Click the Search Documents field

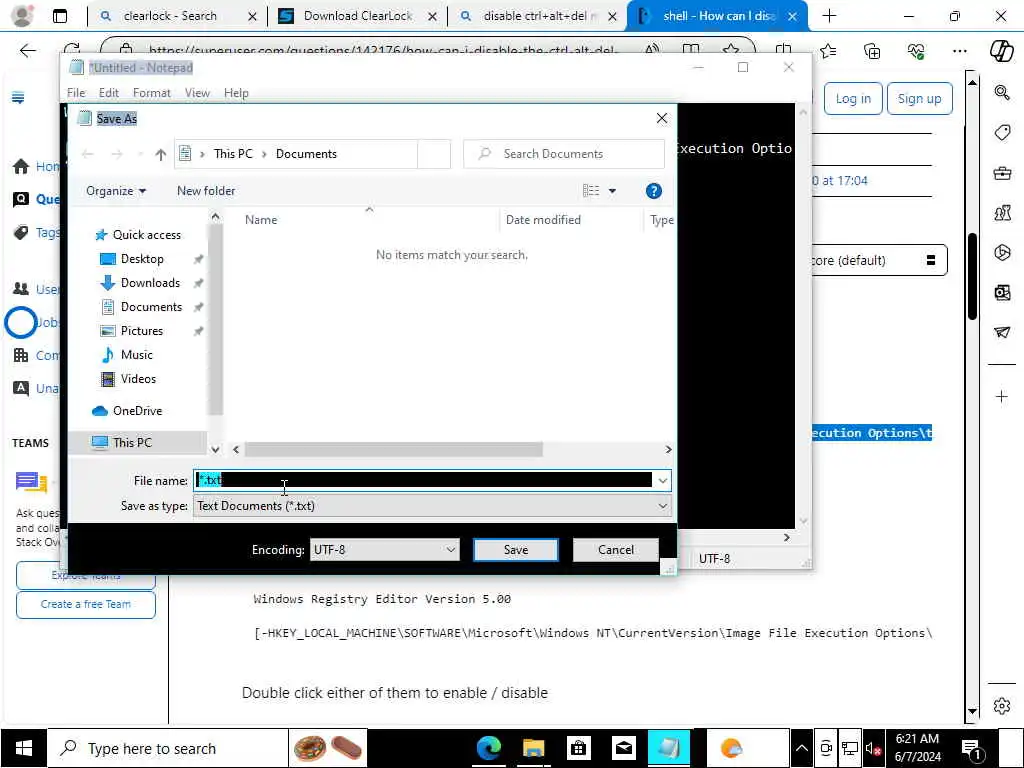pos(564,154)
